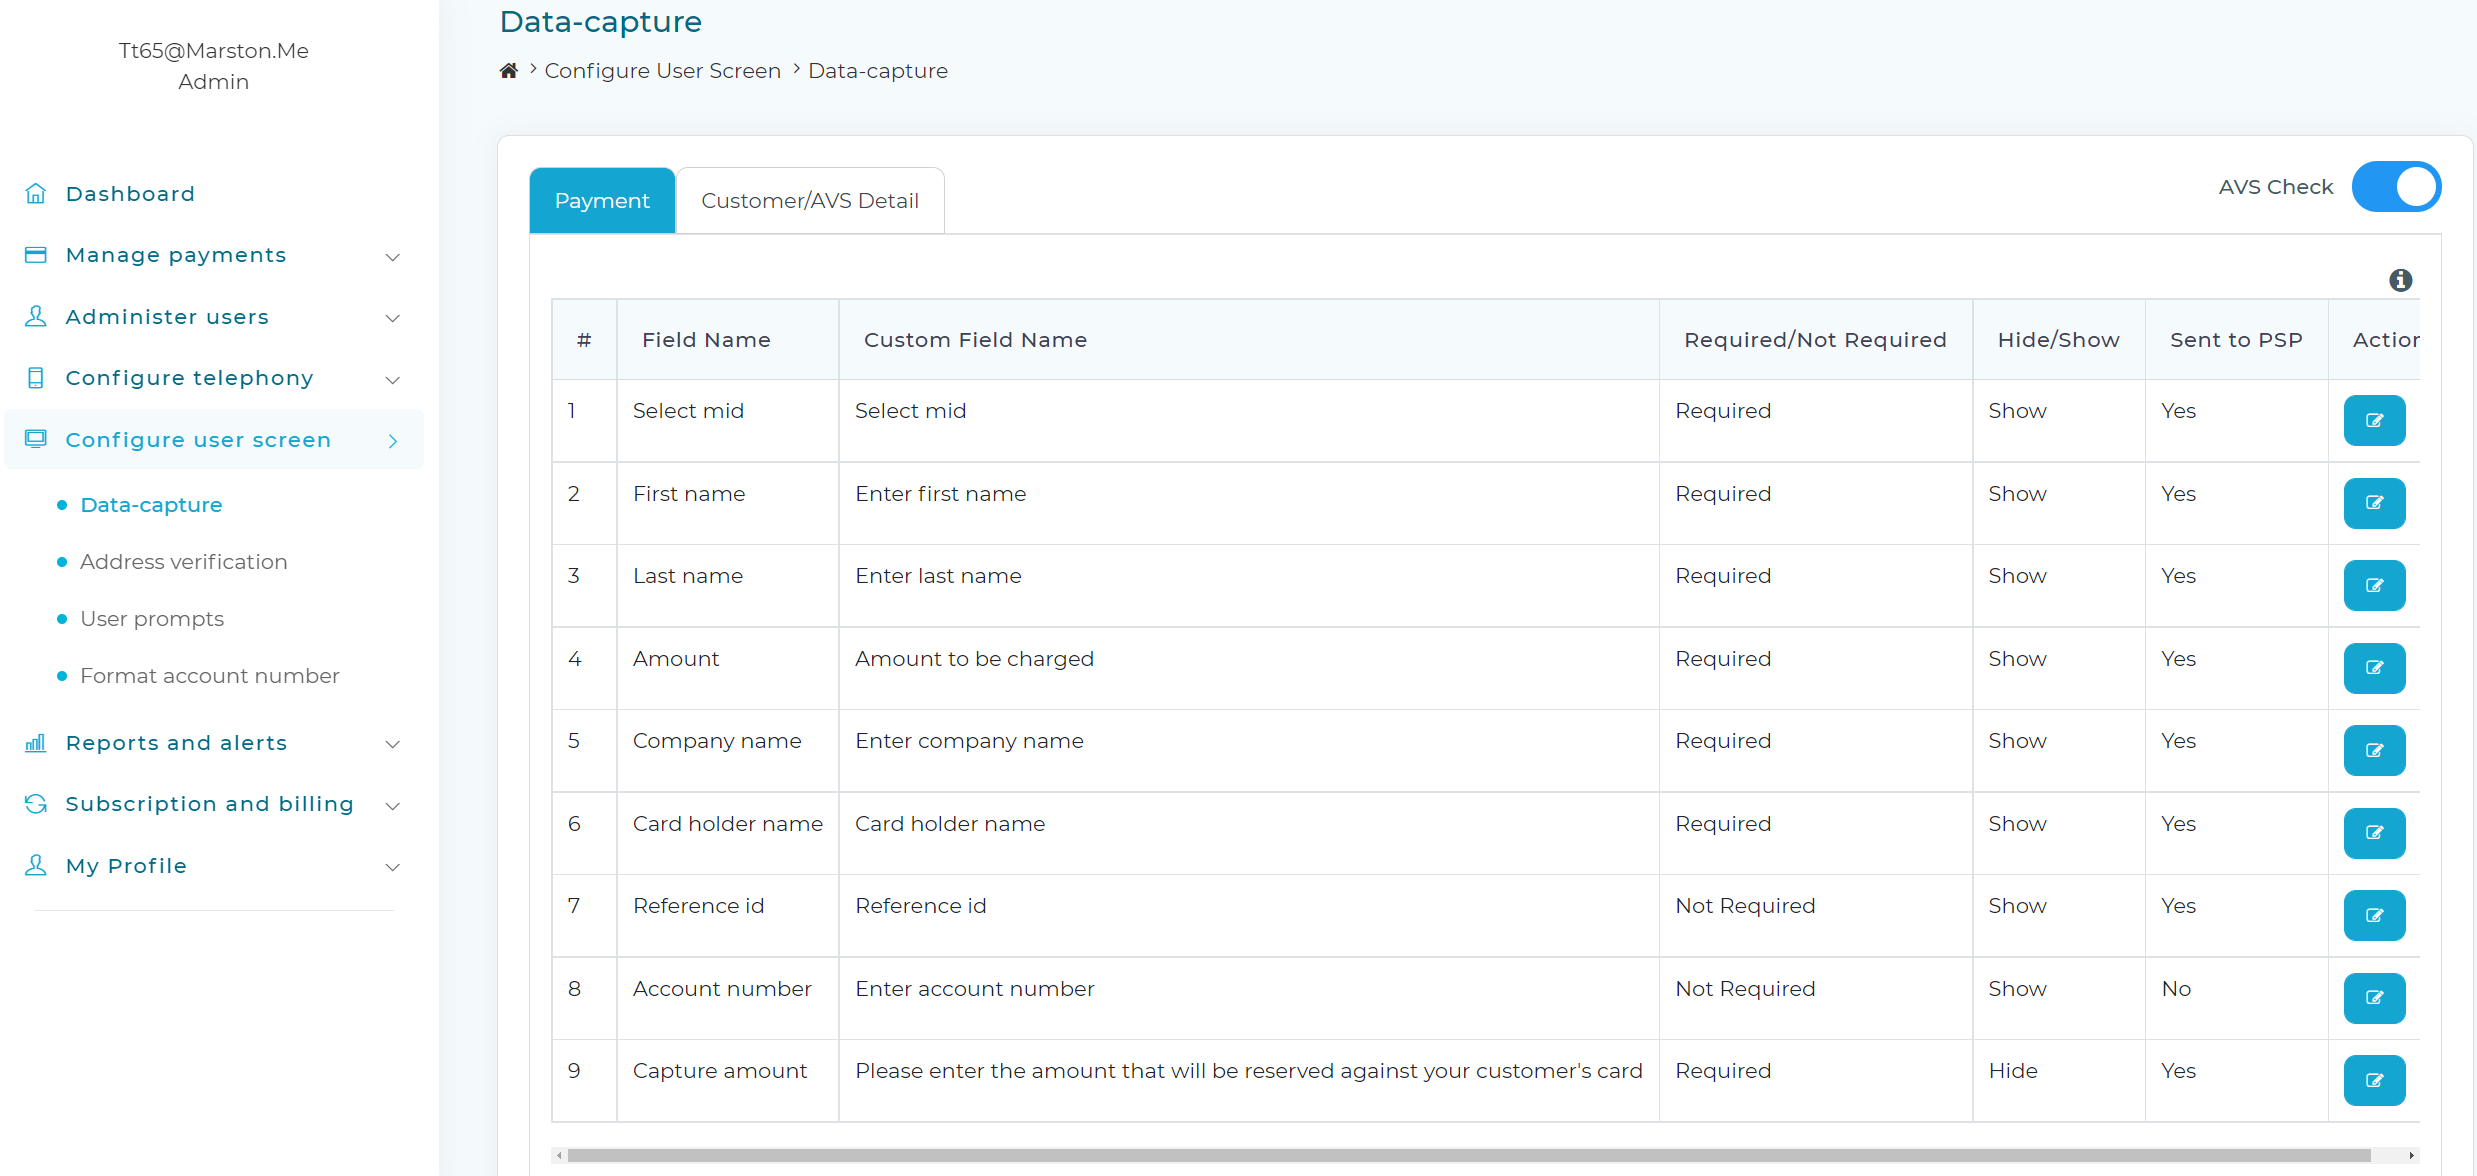Click Configure User Screen breadcrumb link
Image resolution: width=2477 pixels, height=1176 pixels.
(x=663, y=71)
